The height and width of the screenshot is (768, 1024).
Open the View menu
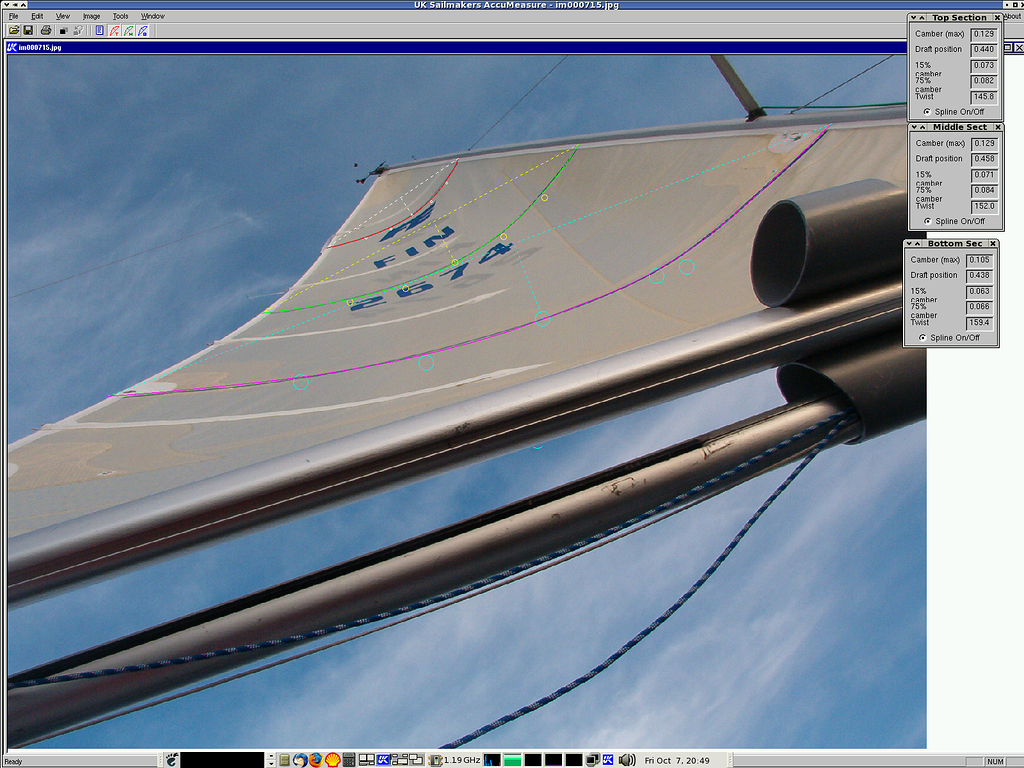tap(63, 16)
